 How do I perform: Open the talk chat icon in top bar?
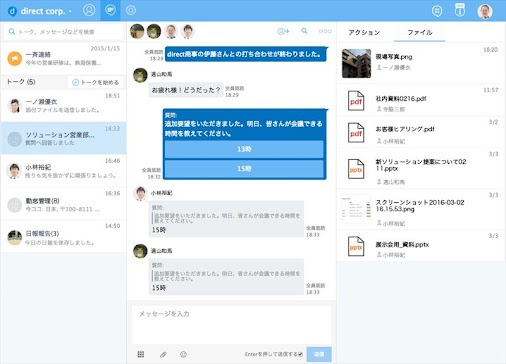point(110,10)
